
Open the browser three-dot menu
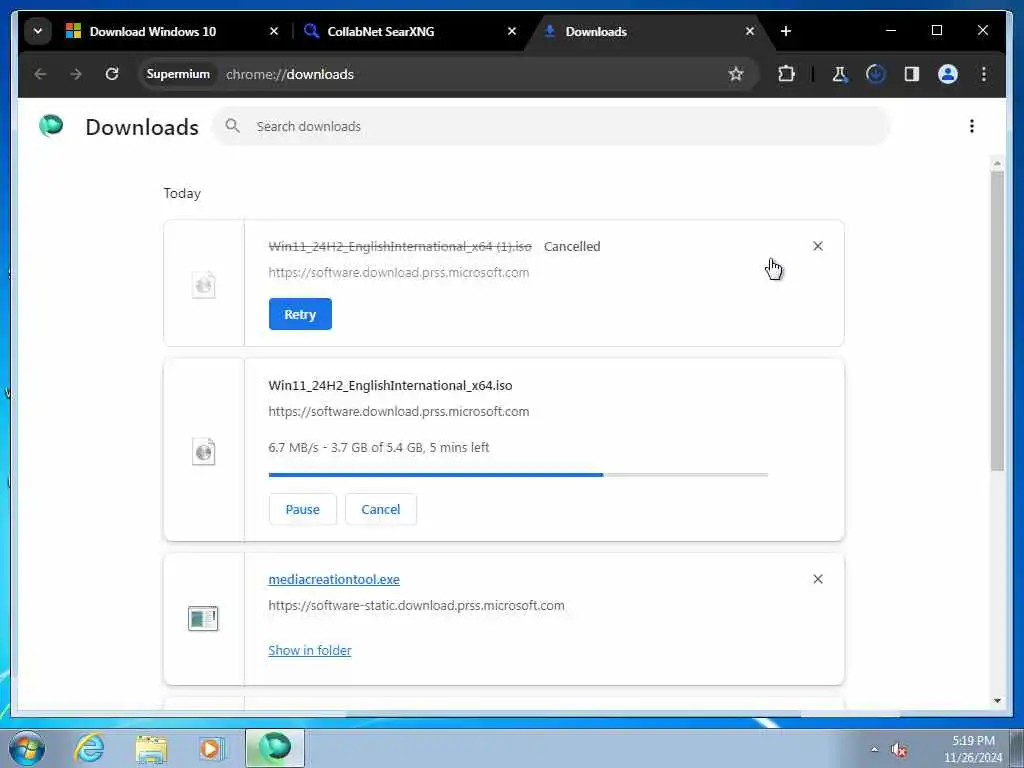point(984,74)
